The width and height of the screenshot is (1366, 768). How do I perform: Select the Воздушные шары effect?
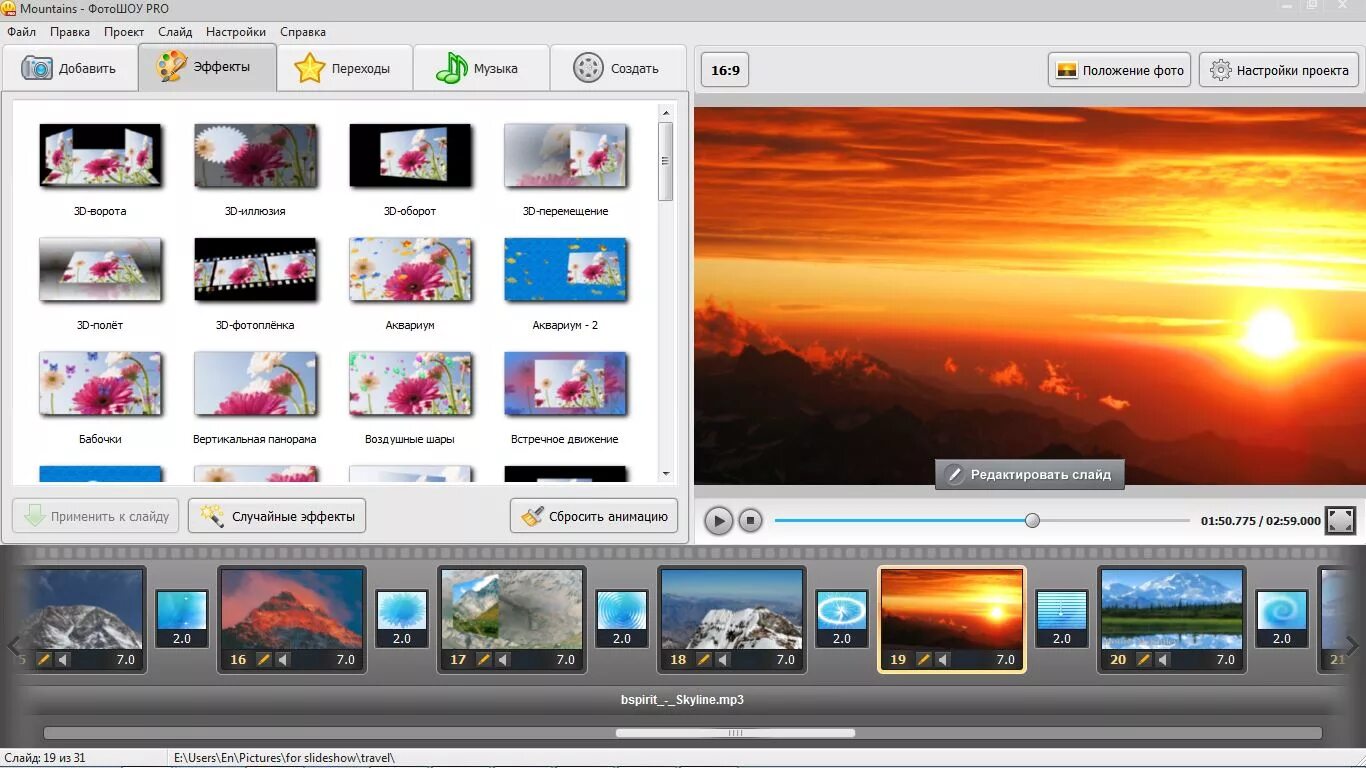(x=410, y=384)
